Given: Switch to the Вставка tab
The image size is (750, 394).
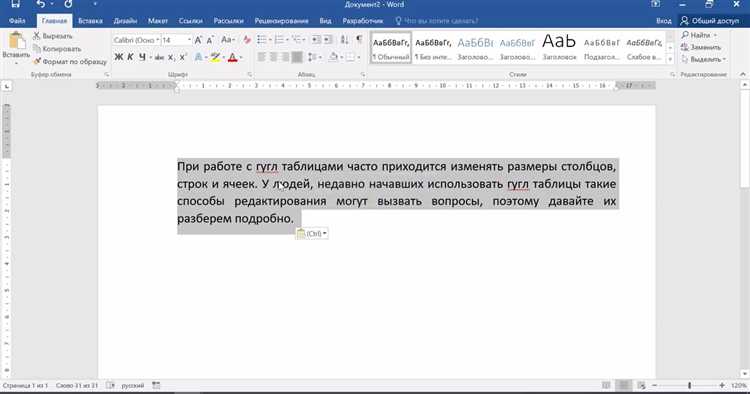Looking at the screenshot, I should [x=90, y=21].
